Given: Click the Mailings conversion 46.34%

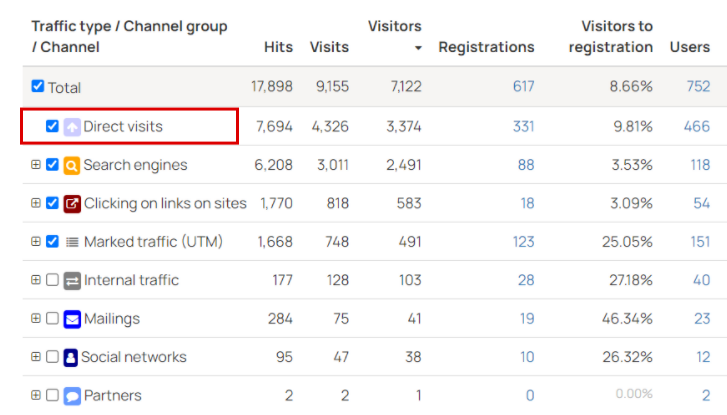Looking at the screenshot, I should pyautogui.click(x=627, y=319).
